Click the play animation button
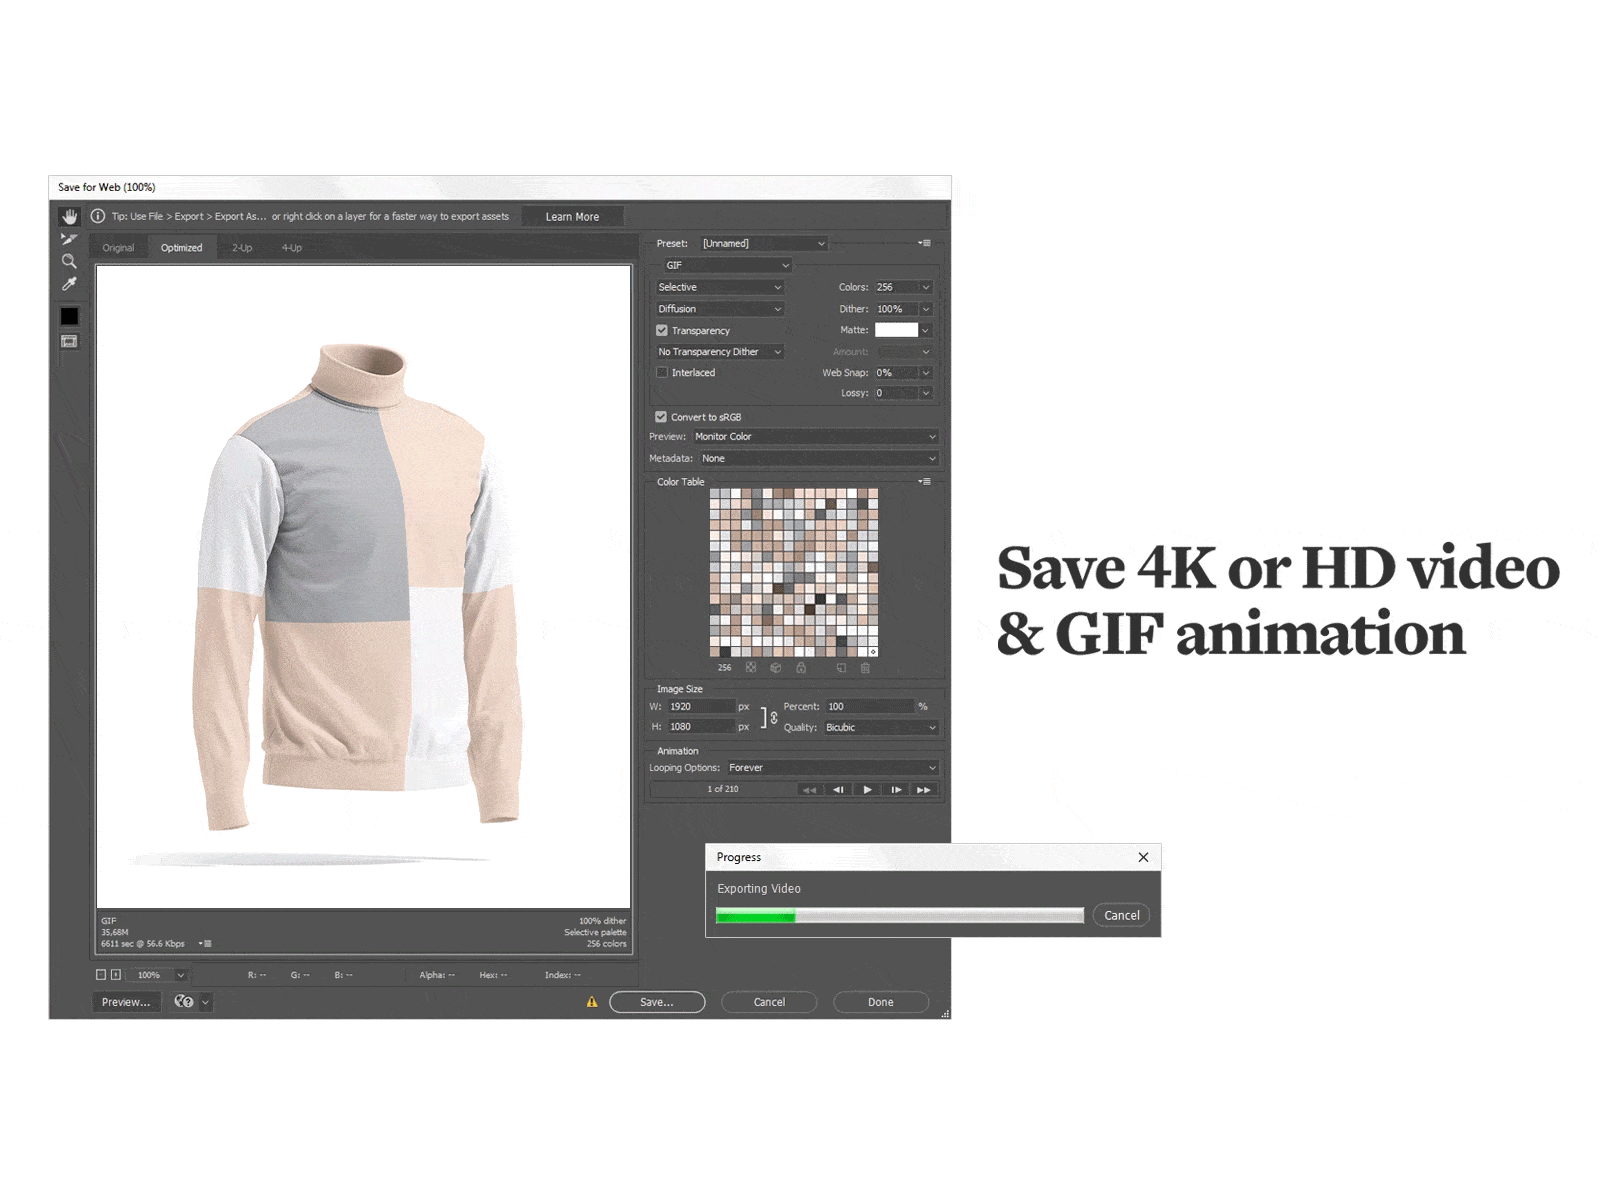Viewport: 1600px width, 1200px height. coord(867,790)
